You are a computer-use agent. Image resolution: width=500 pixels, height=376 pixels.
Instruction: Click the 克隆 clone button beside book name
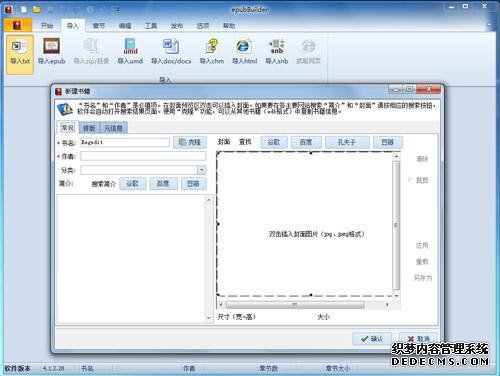coord(190,142)
